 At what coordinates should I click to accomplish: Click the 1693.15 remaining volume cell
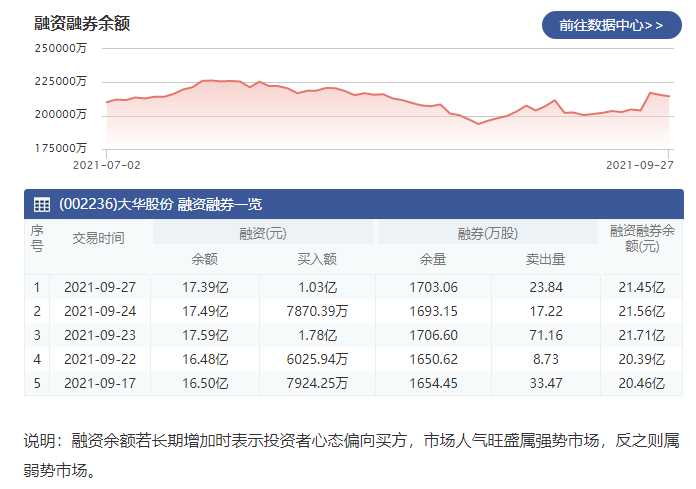point(433,312)
